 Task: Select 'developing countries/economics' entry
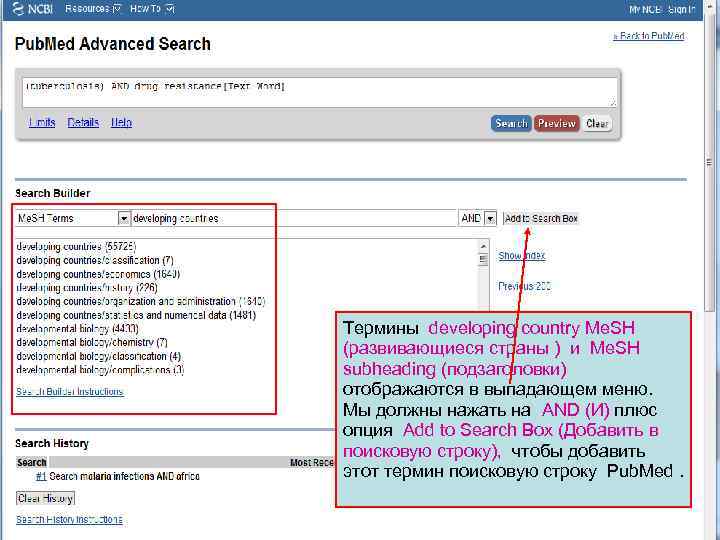pyautogui.click(x=98, y=274)
